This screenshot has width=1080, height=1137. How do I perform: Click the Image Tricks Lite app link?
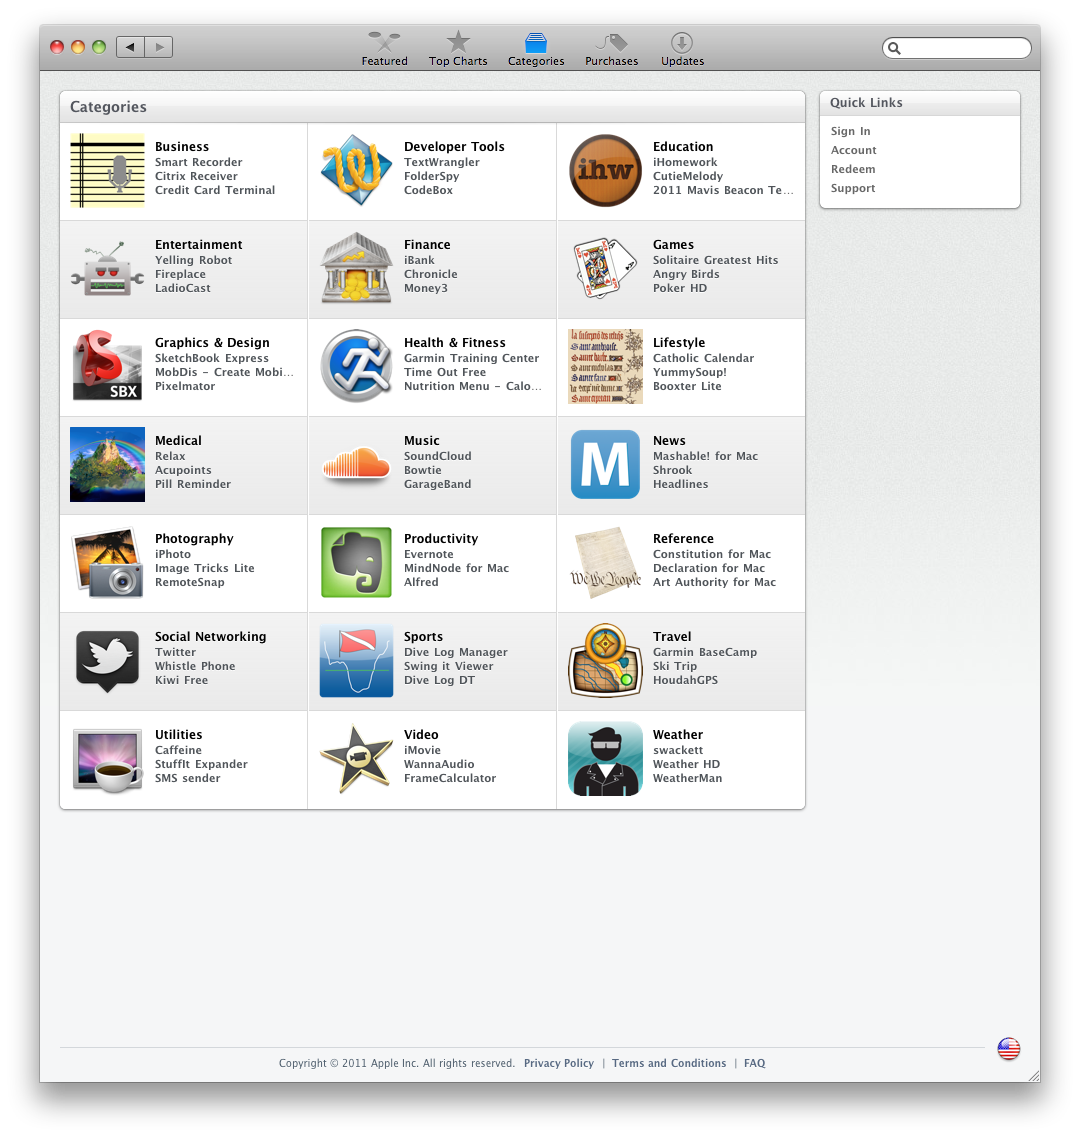click(204, 568)
